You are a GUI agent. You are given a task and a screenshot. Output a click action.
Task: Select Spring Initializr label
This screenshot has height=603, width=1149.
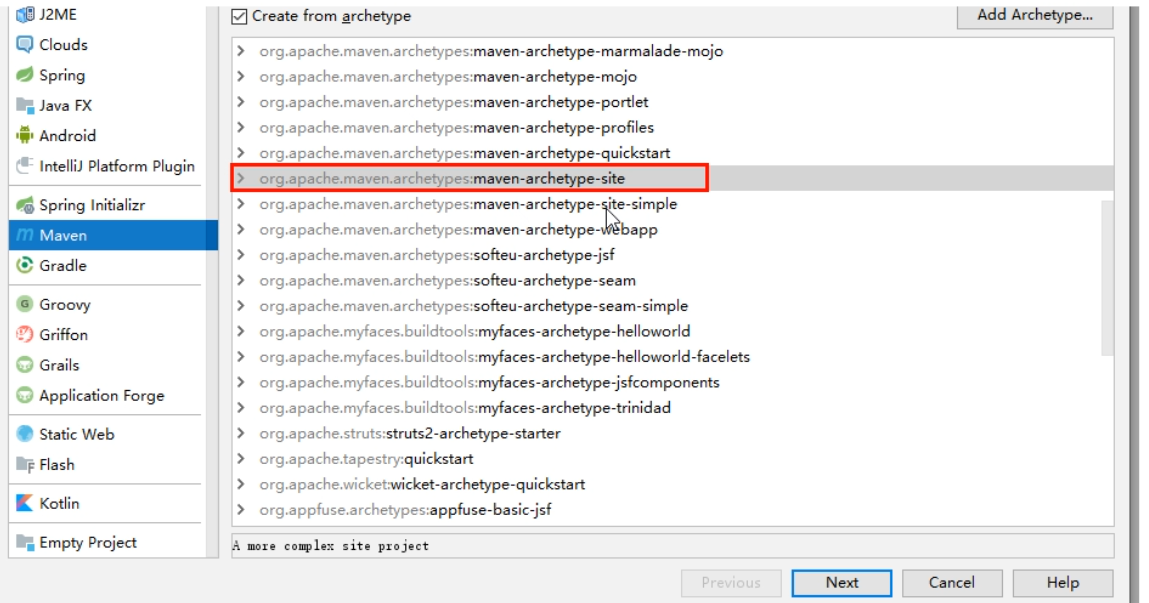click(92, 205)
